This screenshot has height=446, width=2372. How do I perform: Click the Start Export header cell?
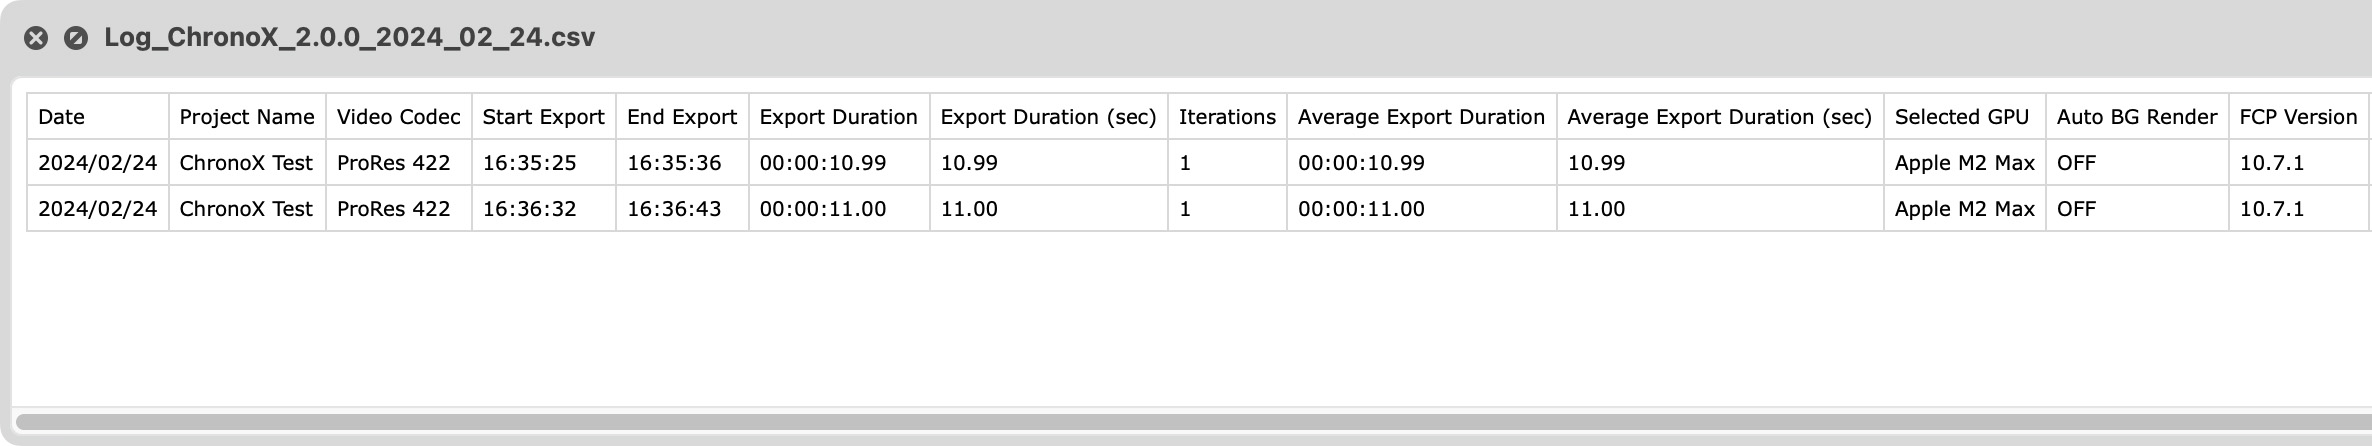click(x=544, y=117)
